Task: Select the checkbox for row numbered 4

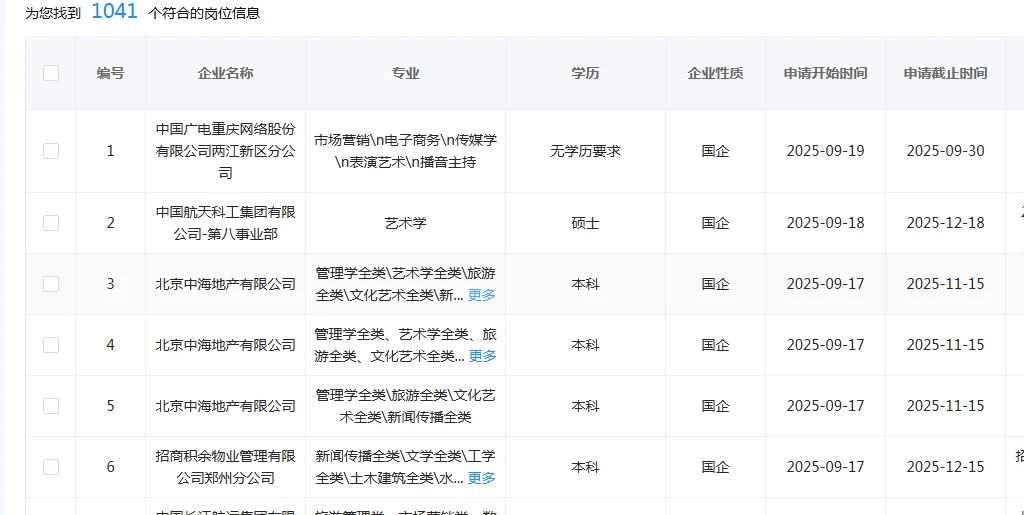Action: tap(51, 345)
